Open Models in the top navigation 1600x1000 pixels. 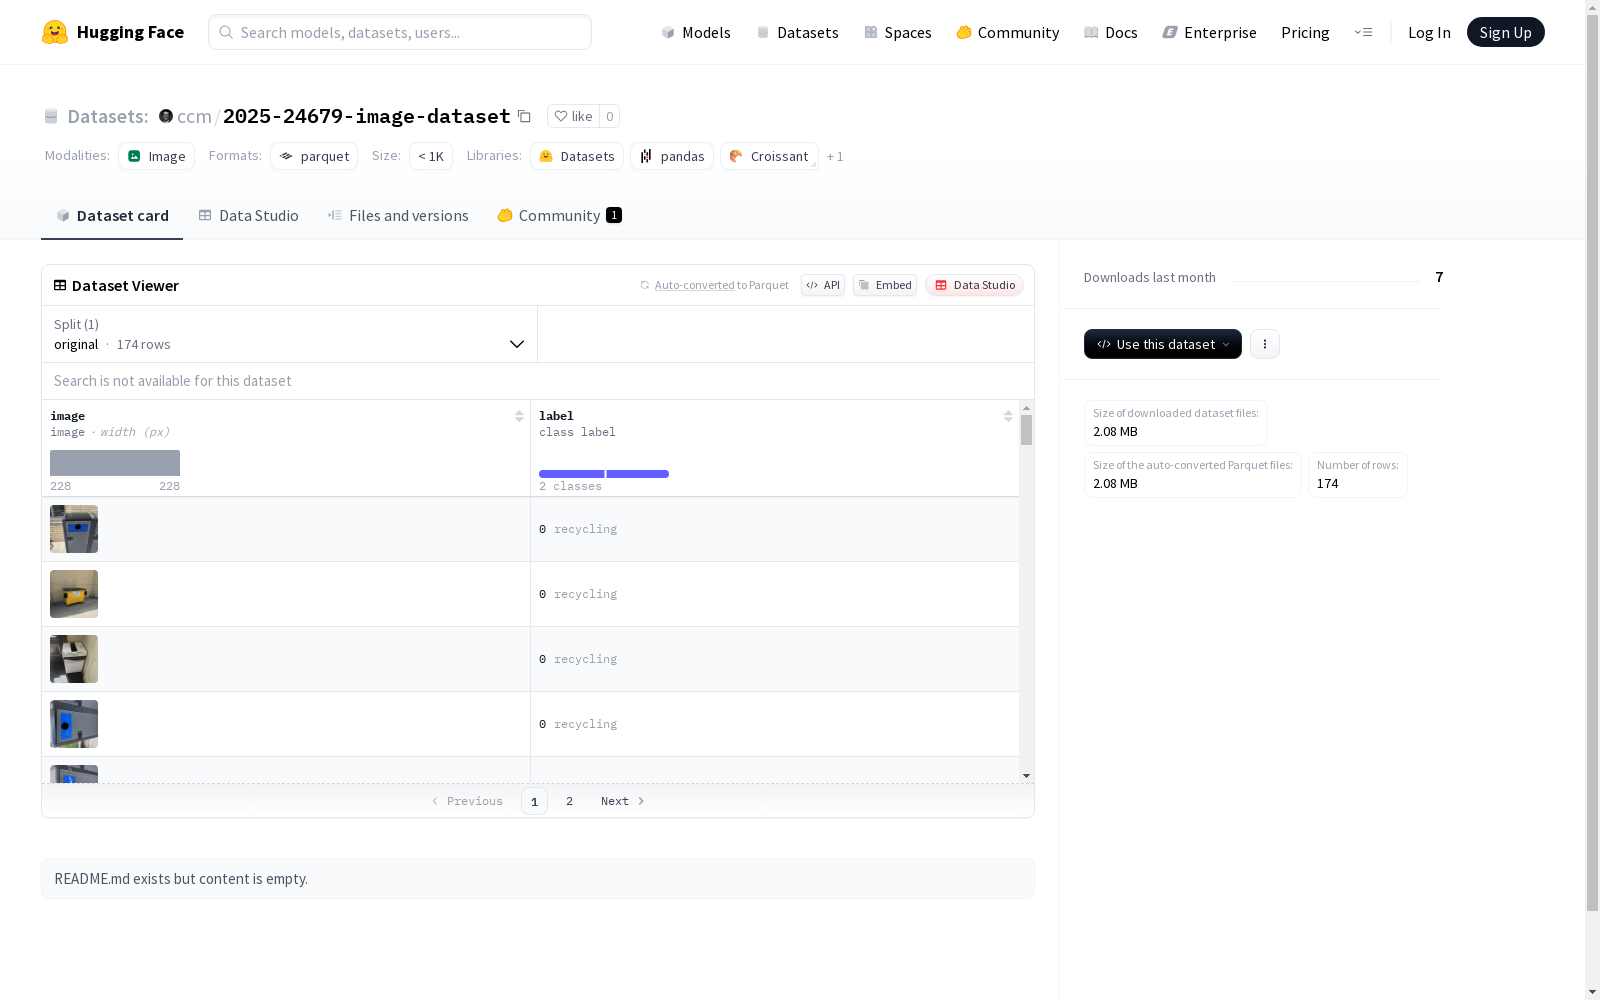(696, 32)
